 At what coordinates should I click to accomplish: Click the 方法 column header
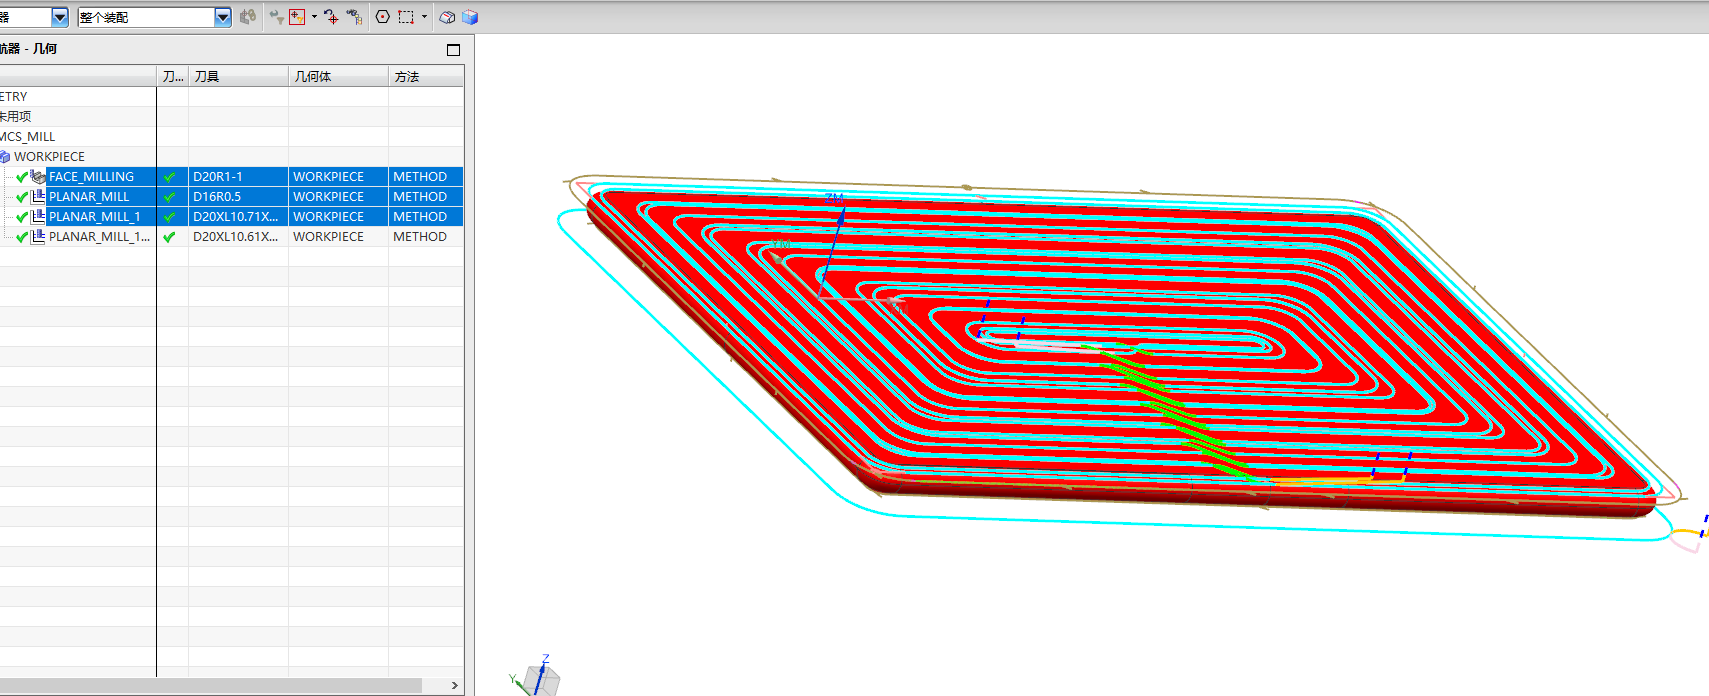426,76
